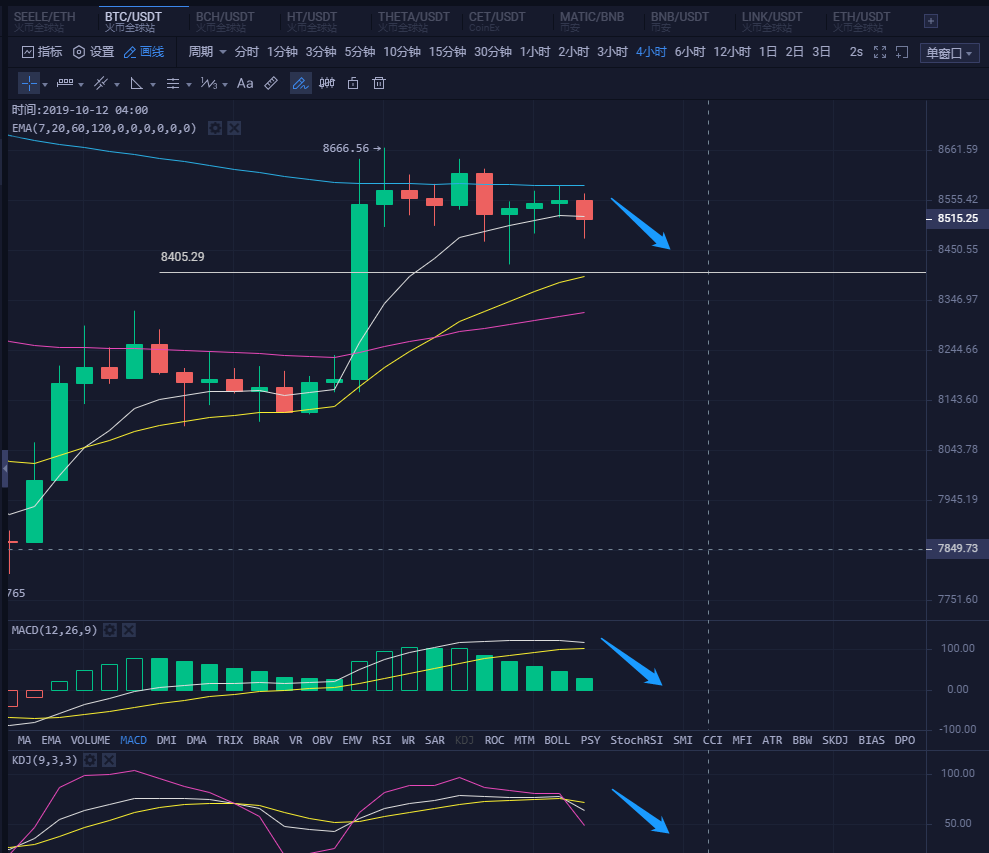The height and width of the screenshot is (853, 989).
Task: Click the add-window screenshot icon
Action: point(903,52)
